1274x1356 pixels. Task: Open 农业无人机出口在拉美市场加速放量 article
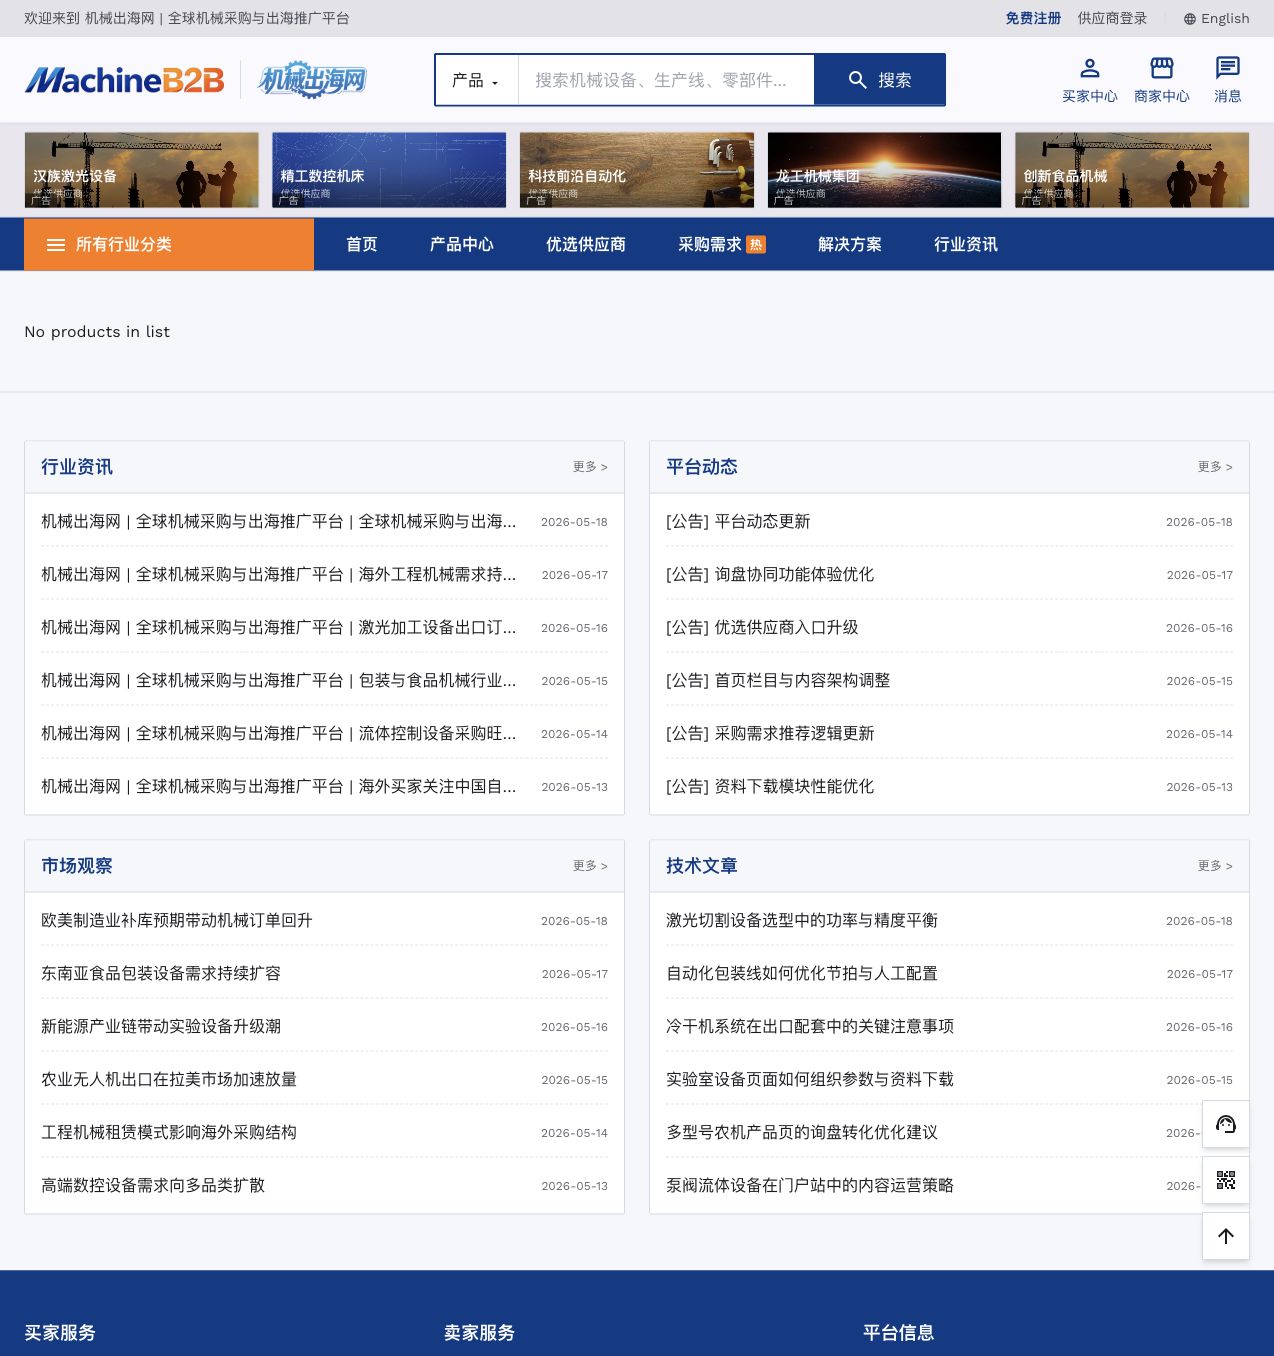[169, 1080]
